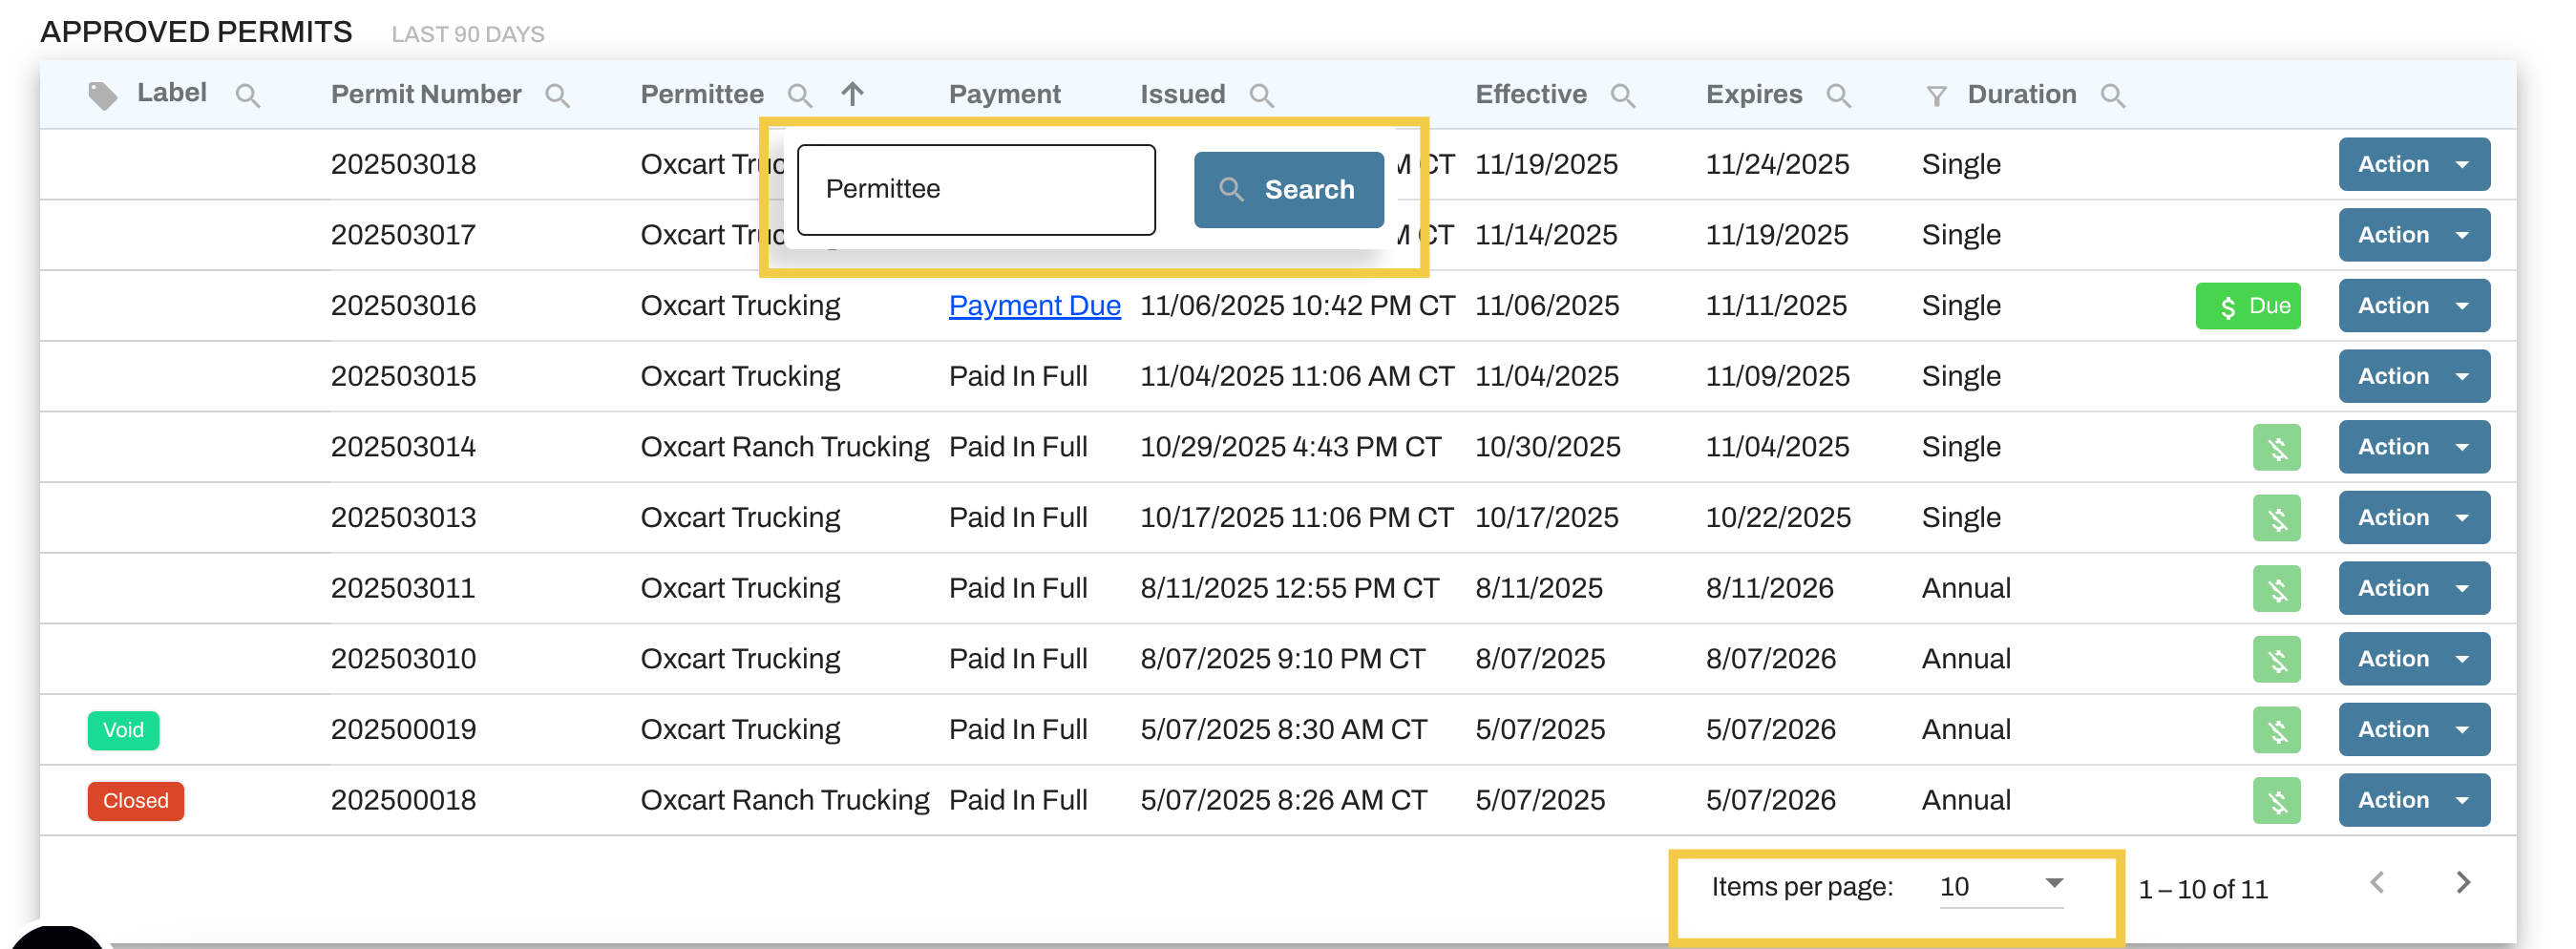This screenshot has width=2576, height=949.
Task: Change the Items per page dropdown
Action: tap(2001, 887)
